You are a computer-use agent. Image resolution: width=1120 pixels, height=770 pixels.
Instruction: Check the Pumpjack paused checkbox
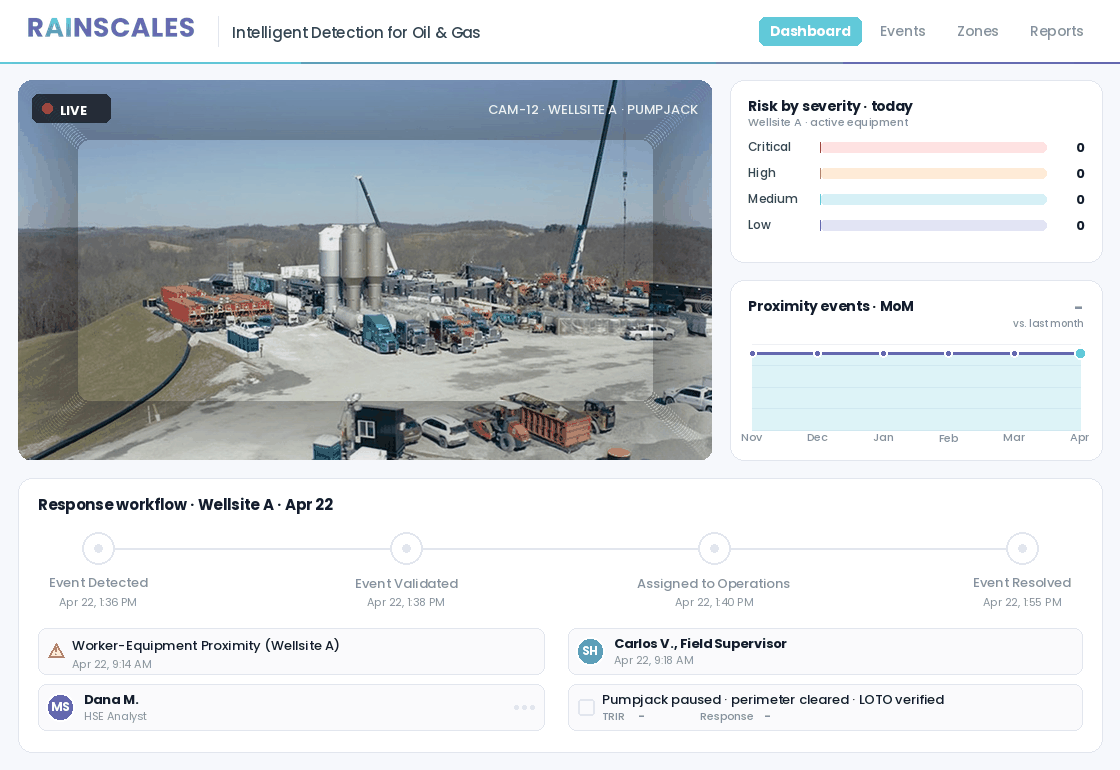click(586, 707)
